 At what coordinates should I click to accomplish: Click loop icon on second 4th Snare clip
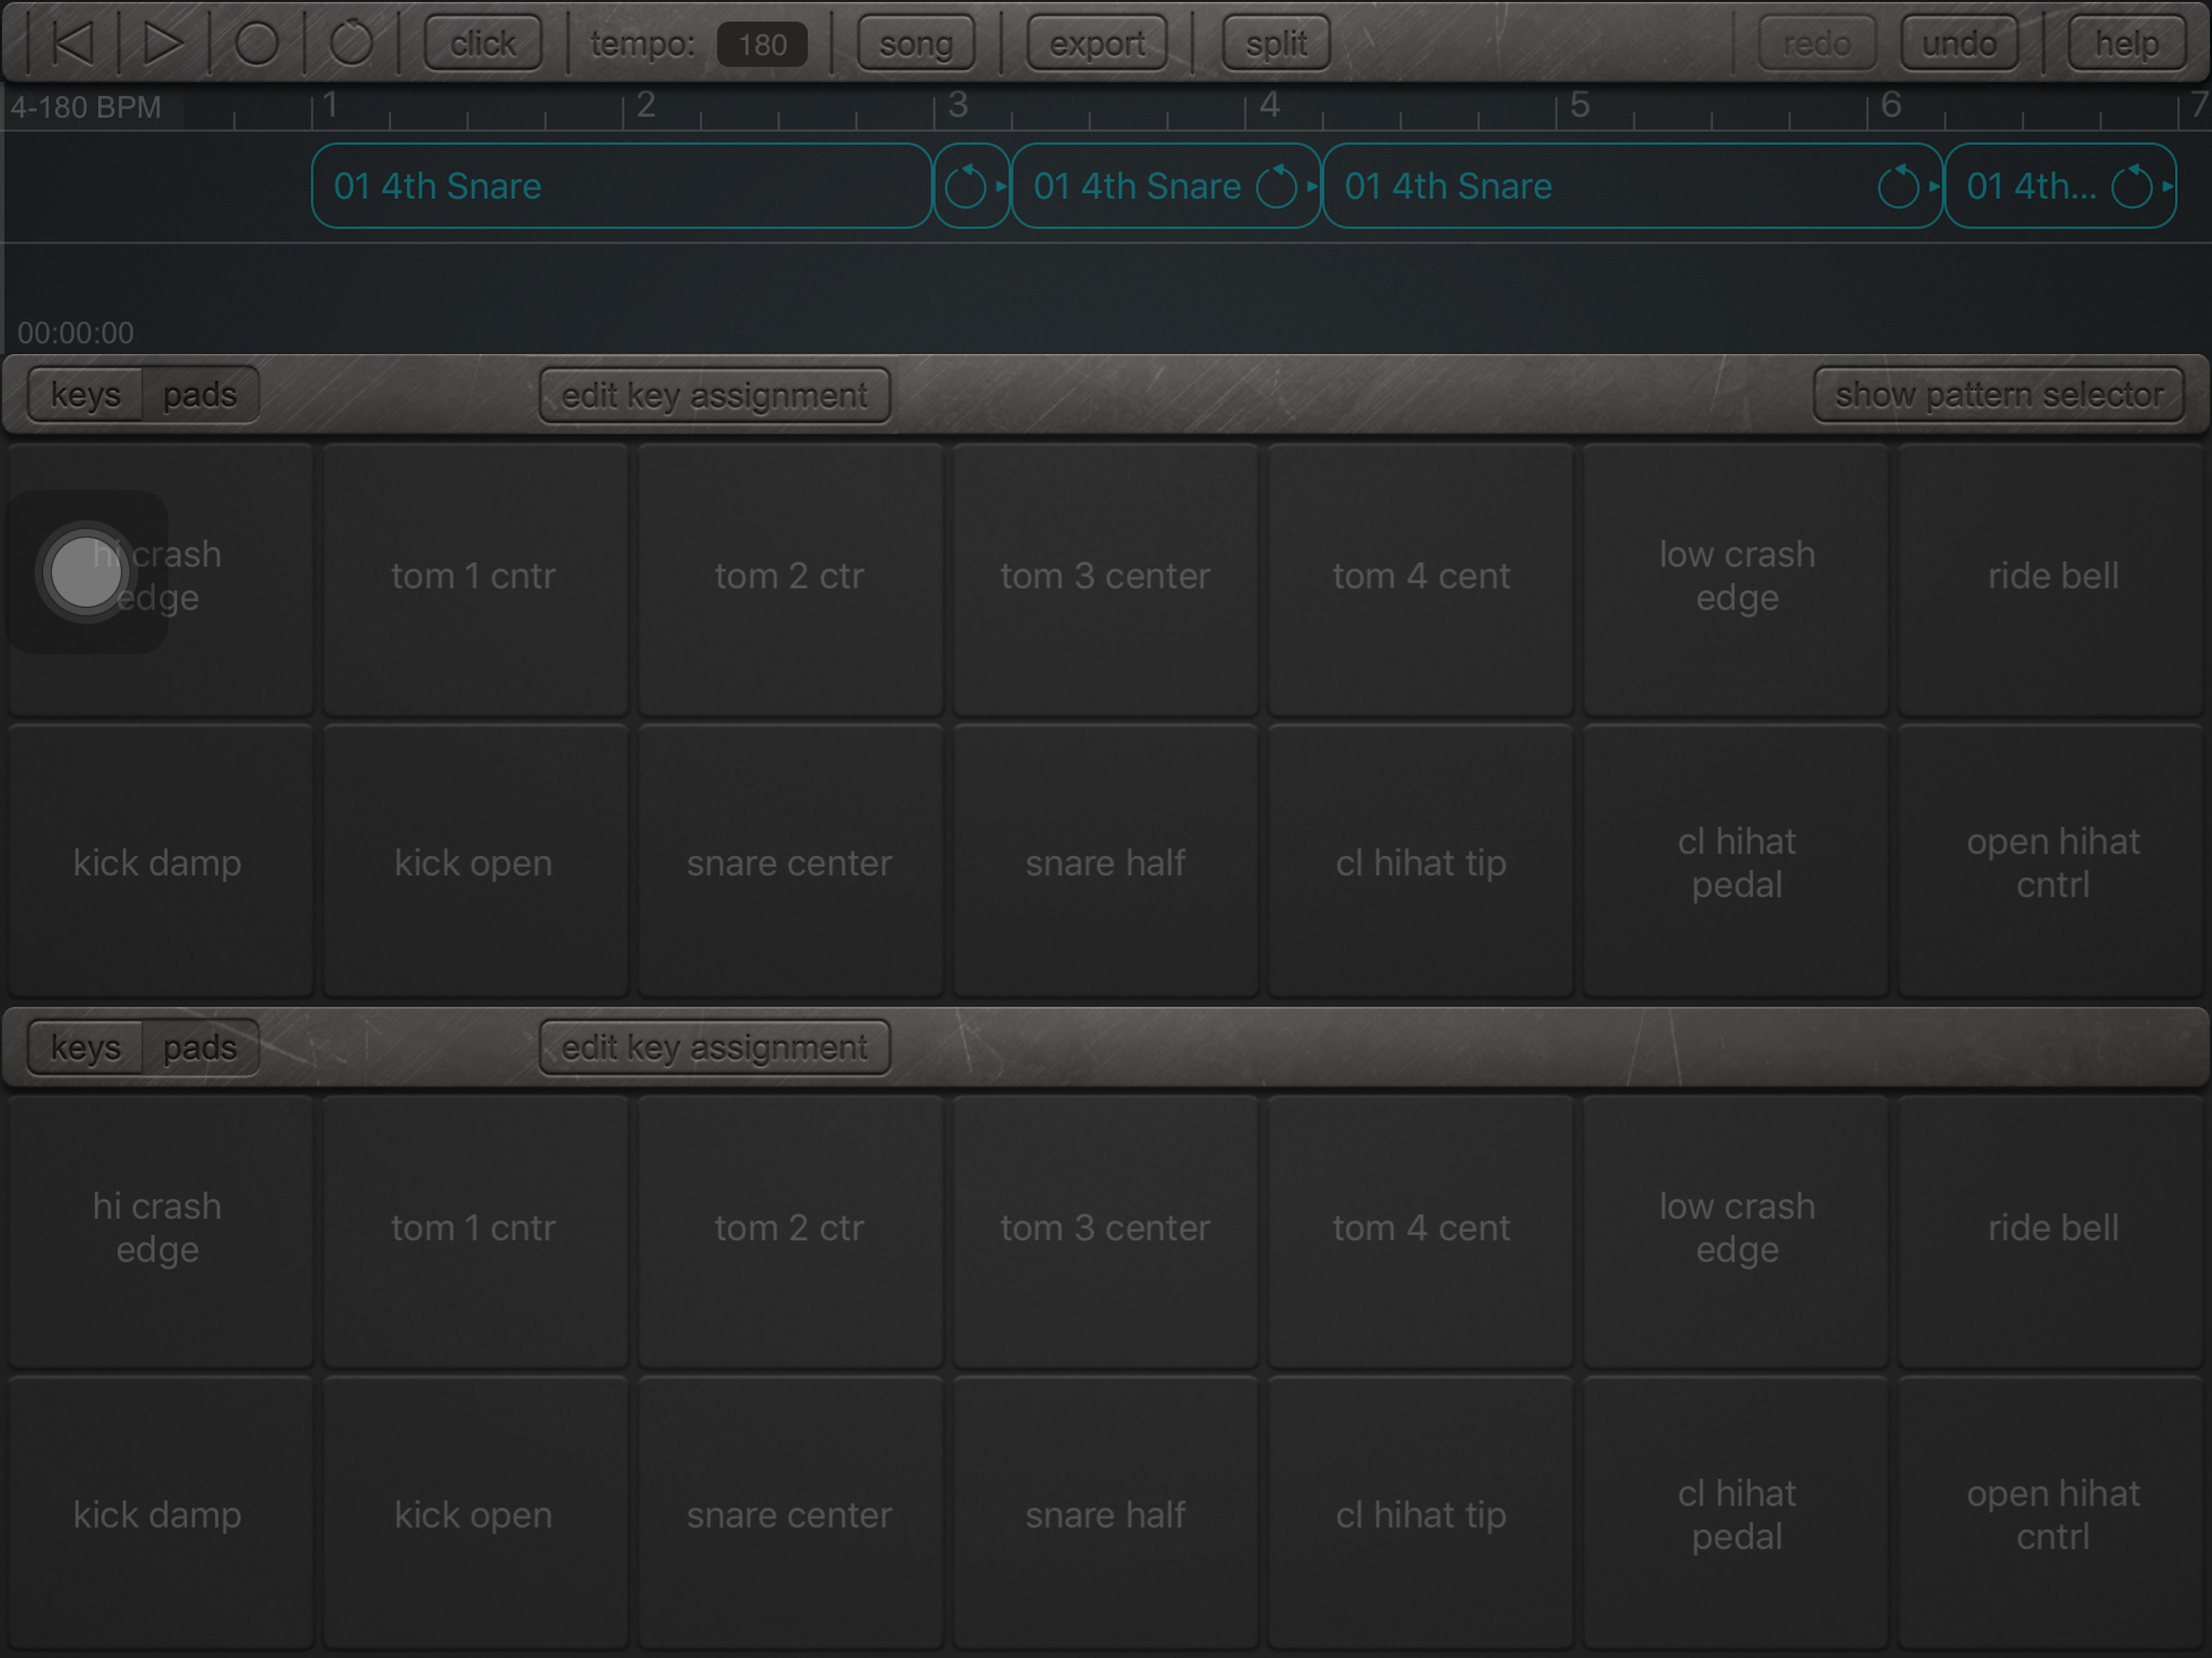point(1277,187)
